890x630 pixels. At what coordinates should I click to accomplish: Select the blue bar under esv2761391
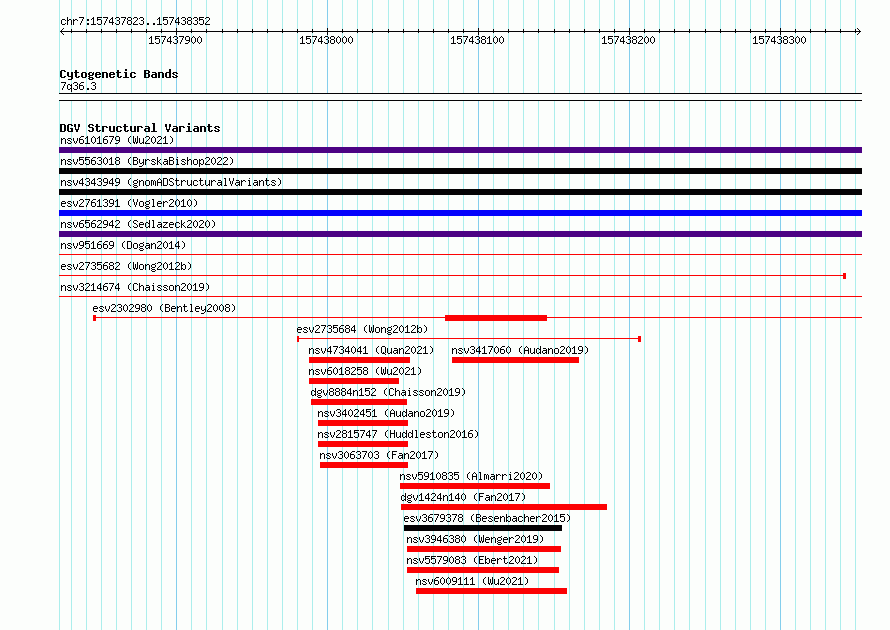460,213
